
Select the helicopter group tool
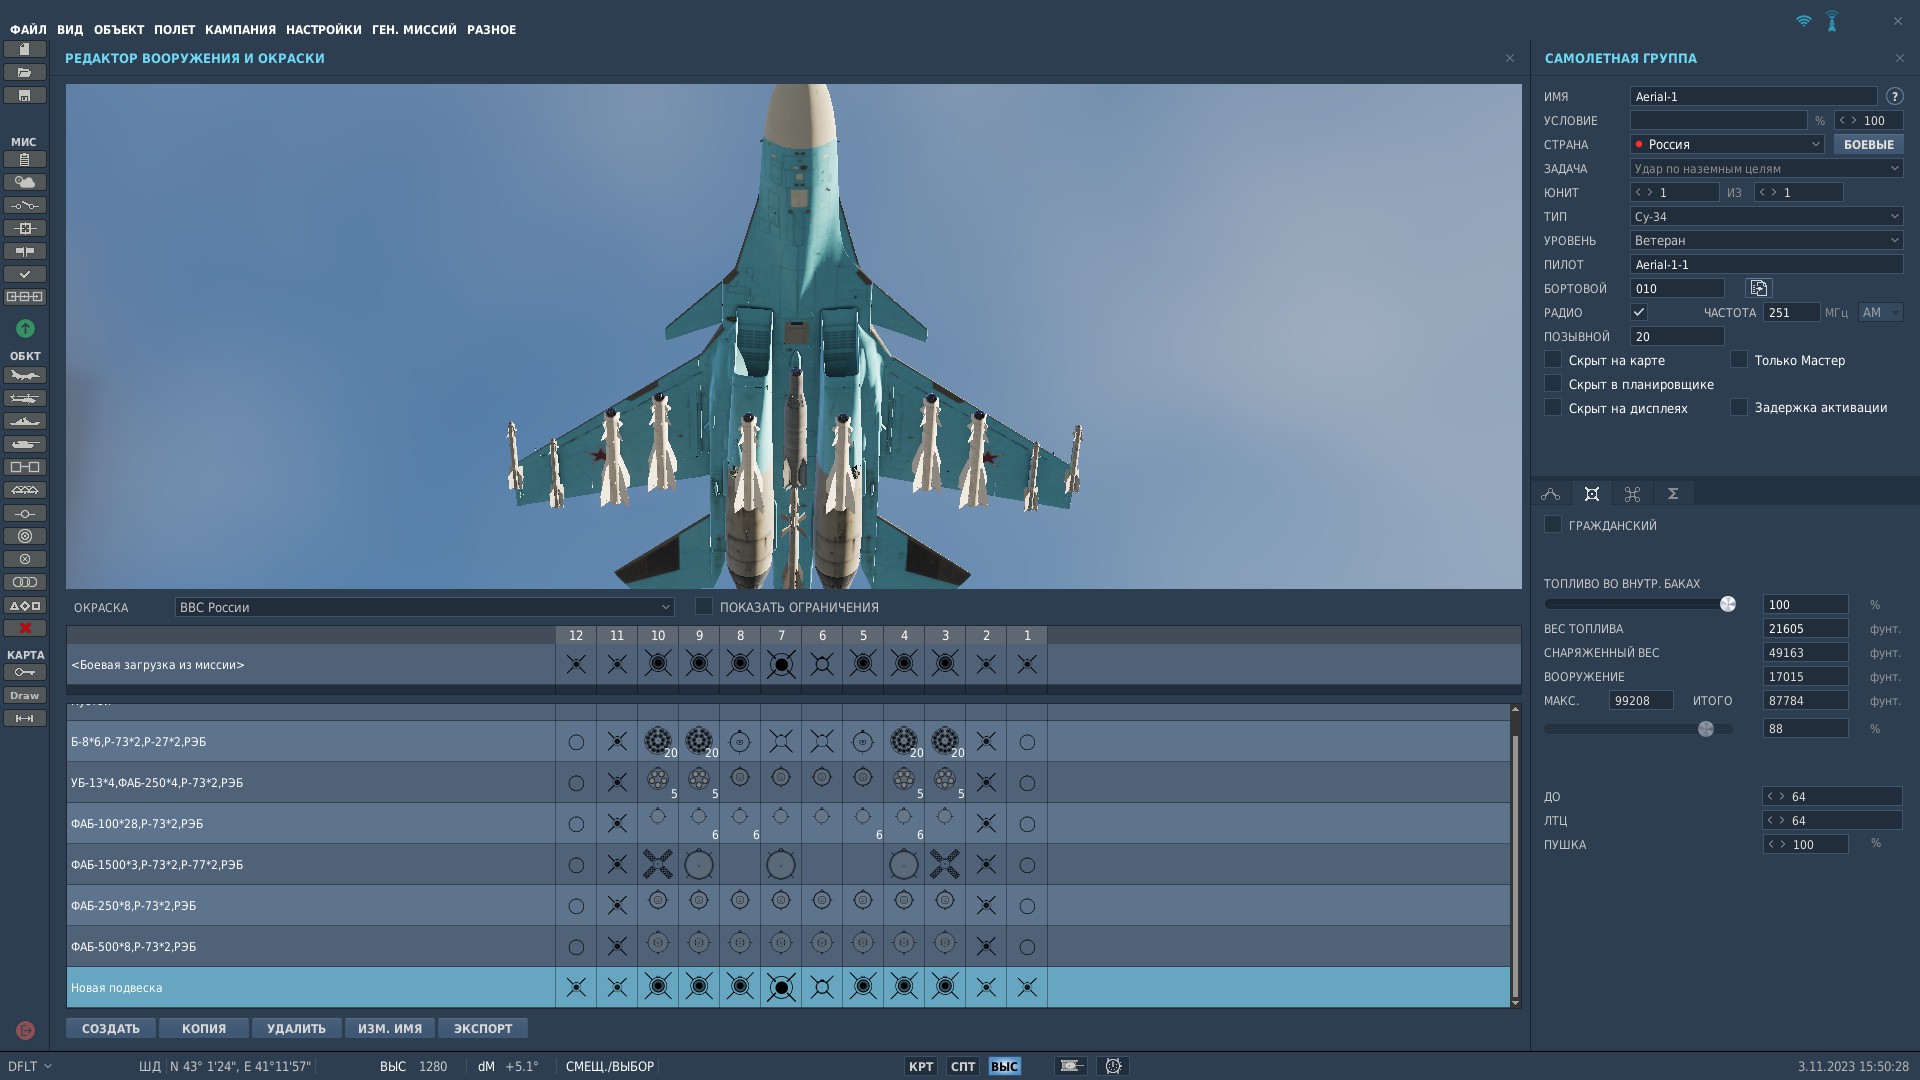25,399
